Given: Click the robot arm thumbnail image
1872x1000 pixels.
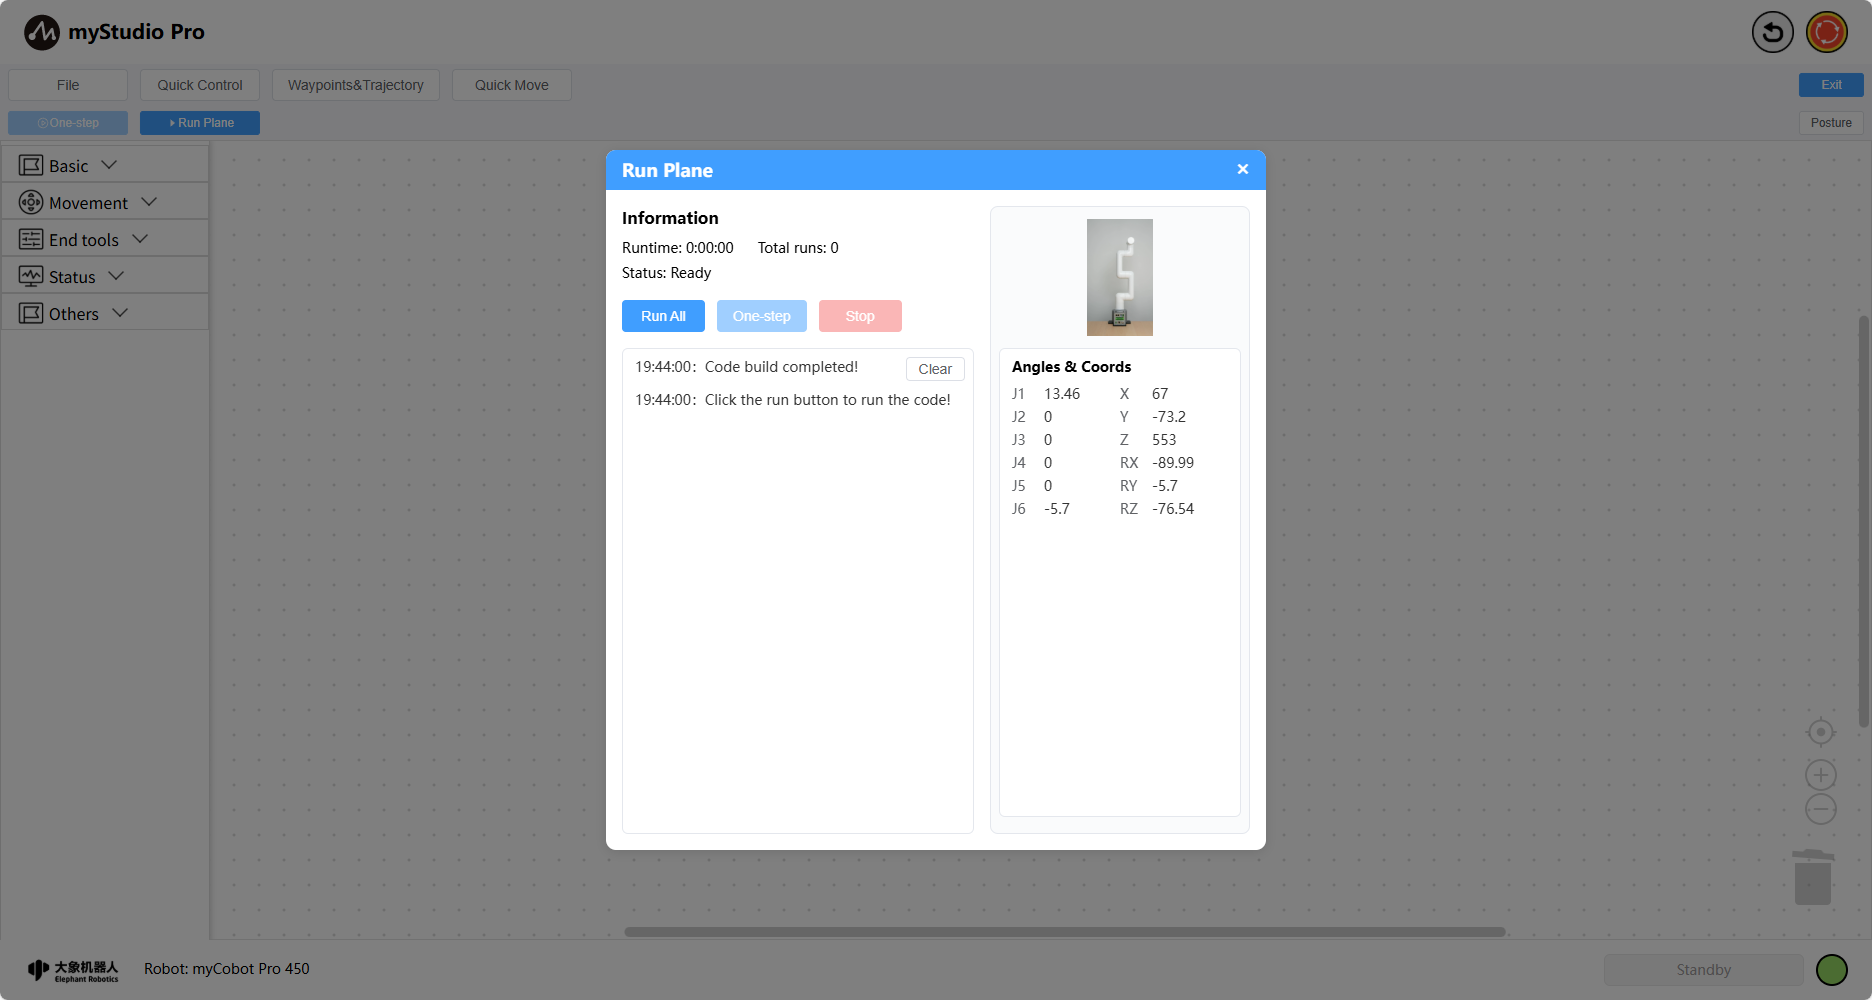Looking at the screenshot, I should click(1119, 277).
